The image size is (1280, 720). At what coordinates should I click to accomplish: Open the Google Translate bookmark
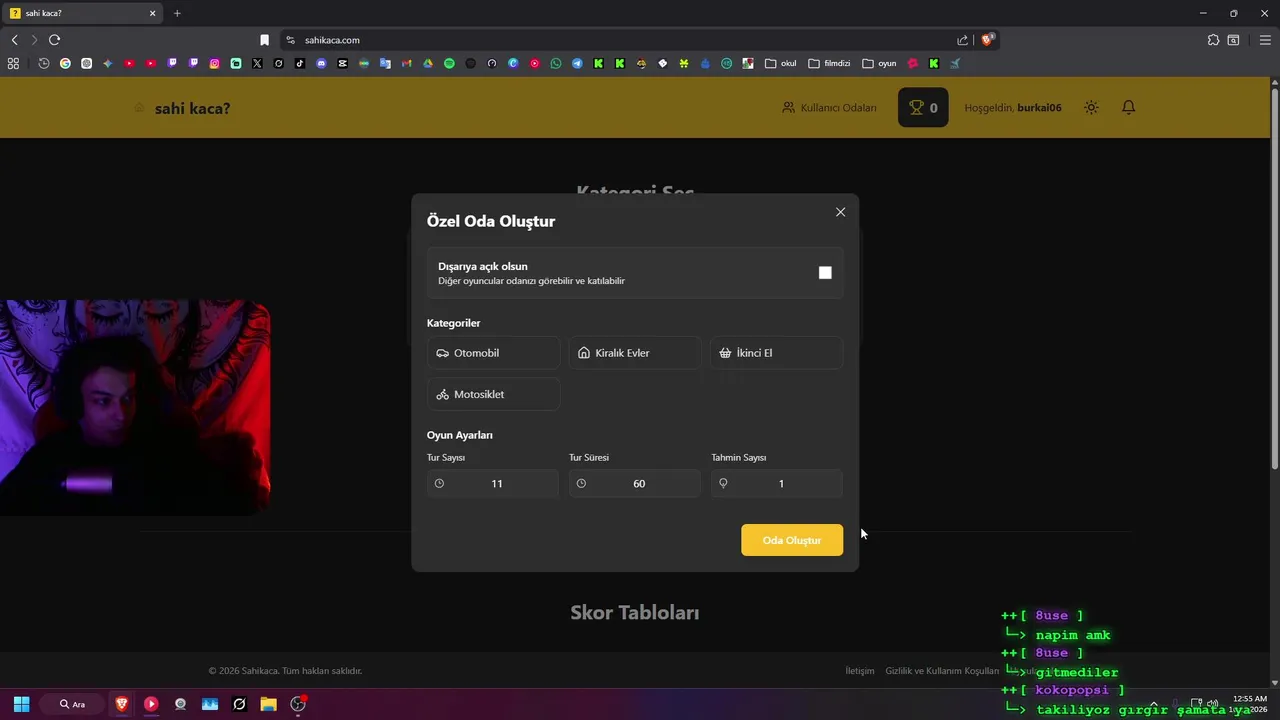pyautogui.click(x=385, y=63)
